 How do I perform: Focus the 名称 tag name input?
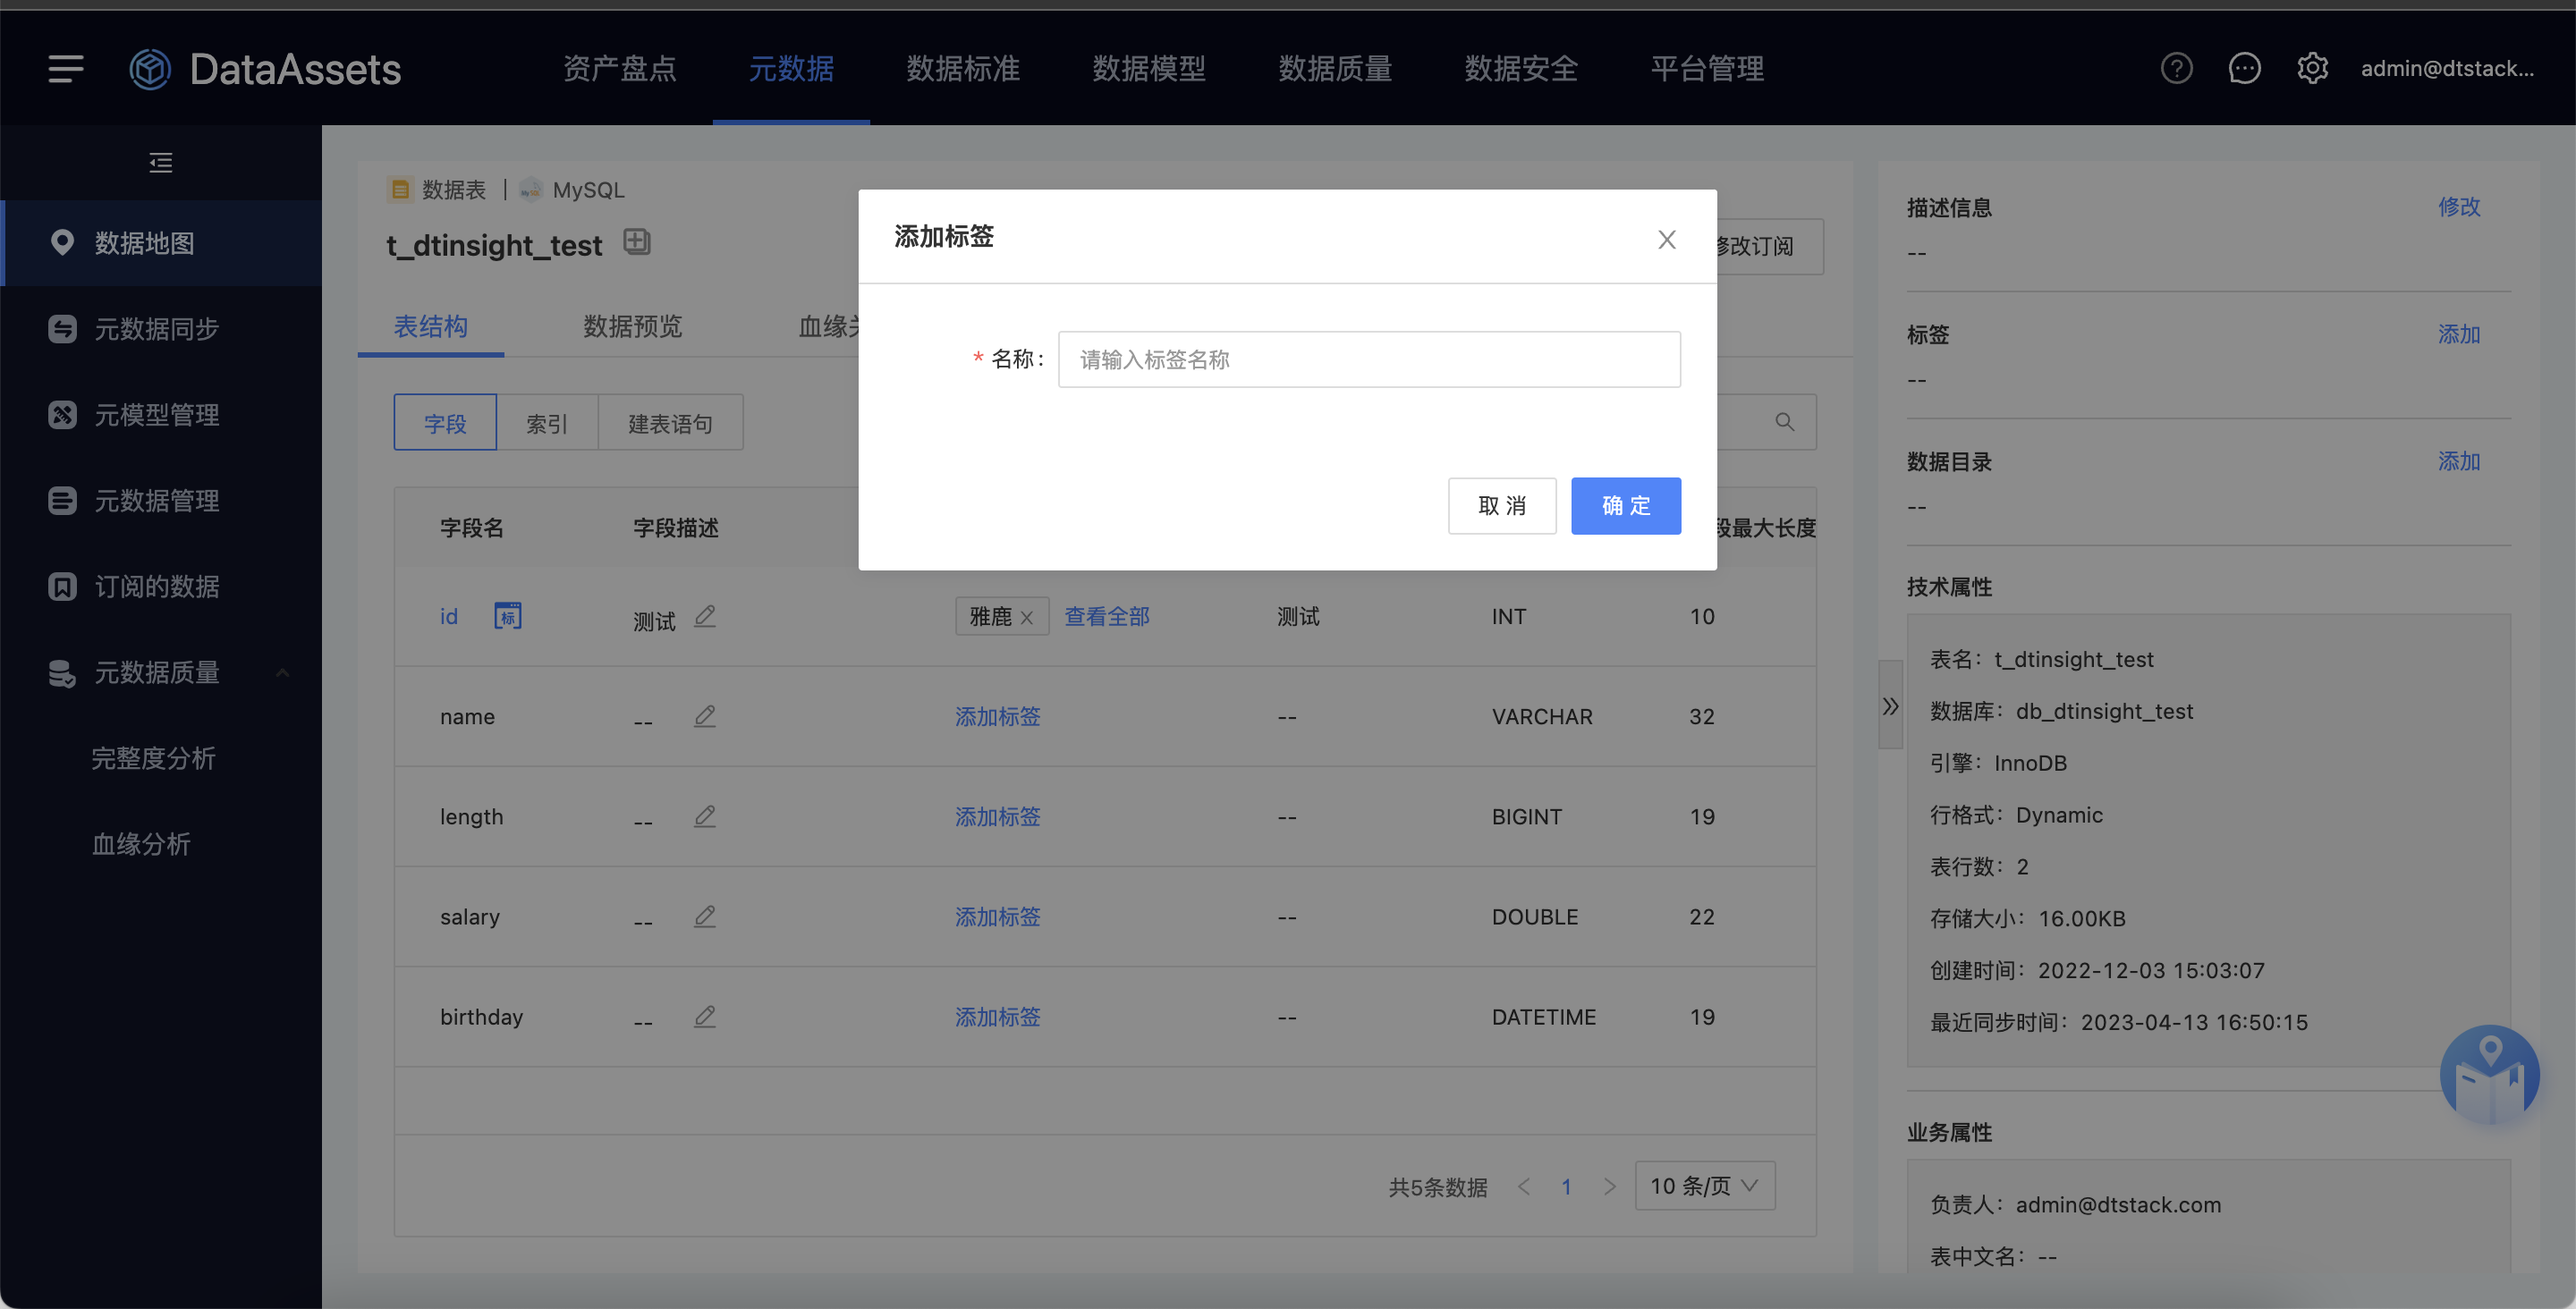coord(1369,359)
